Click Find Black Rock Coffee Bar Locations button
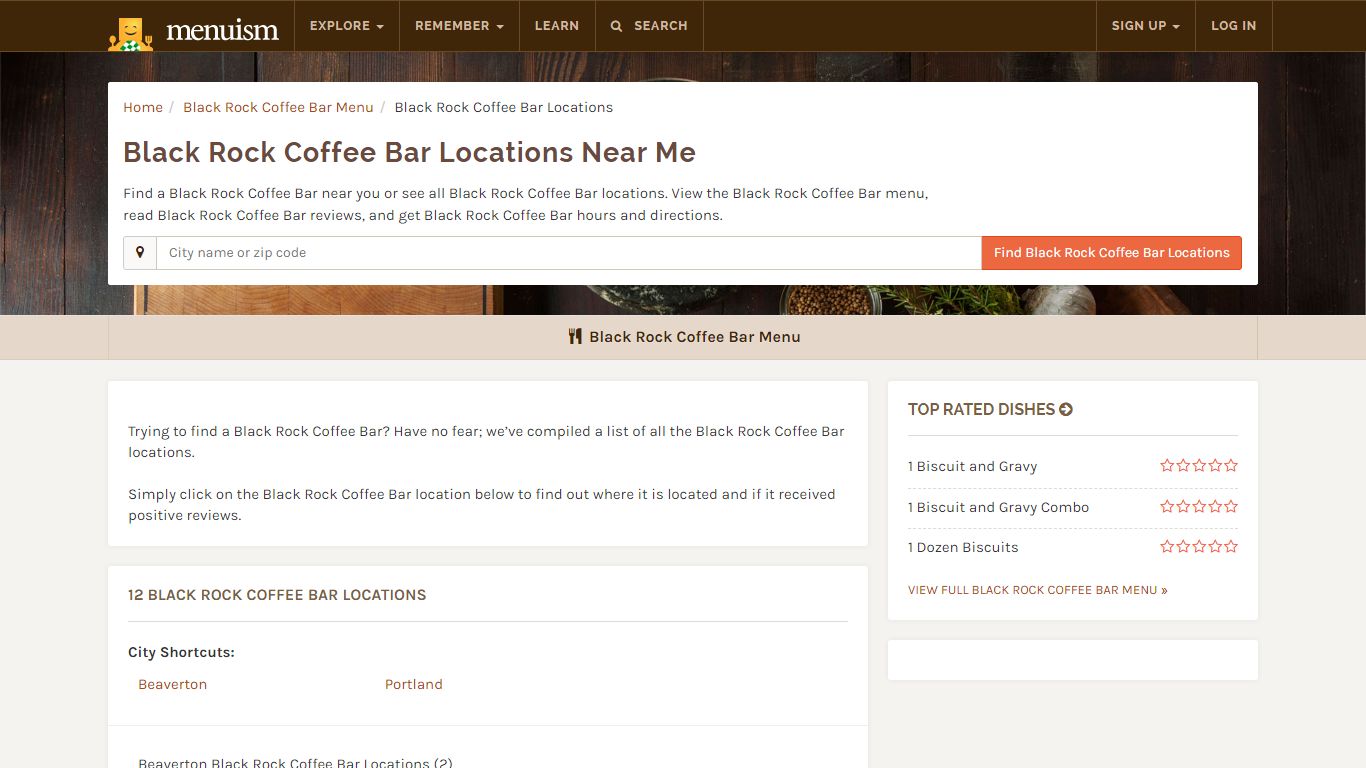1366x768 pixels. pos(1112,253)
